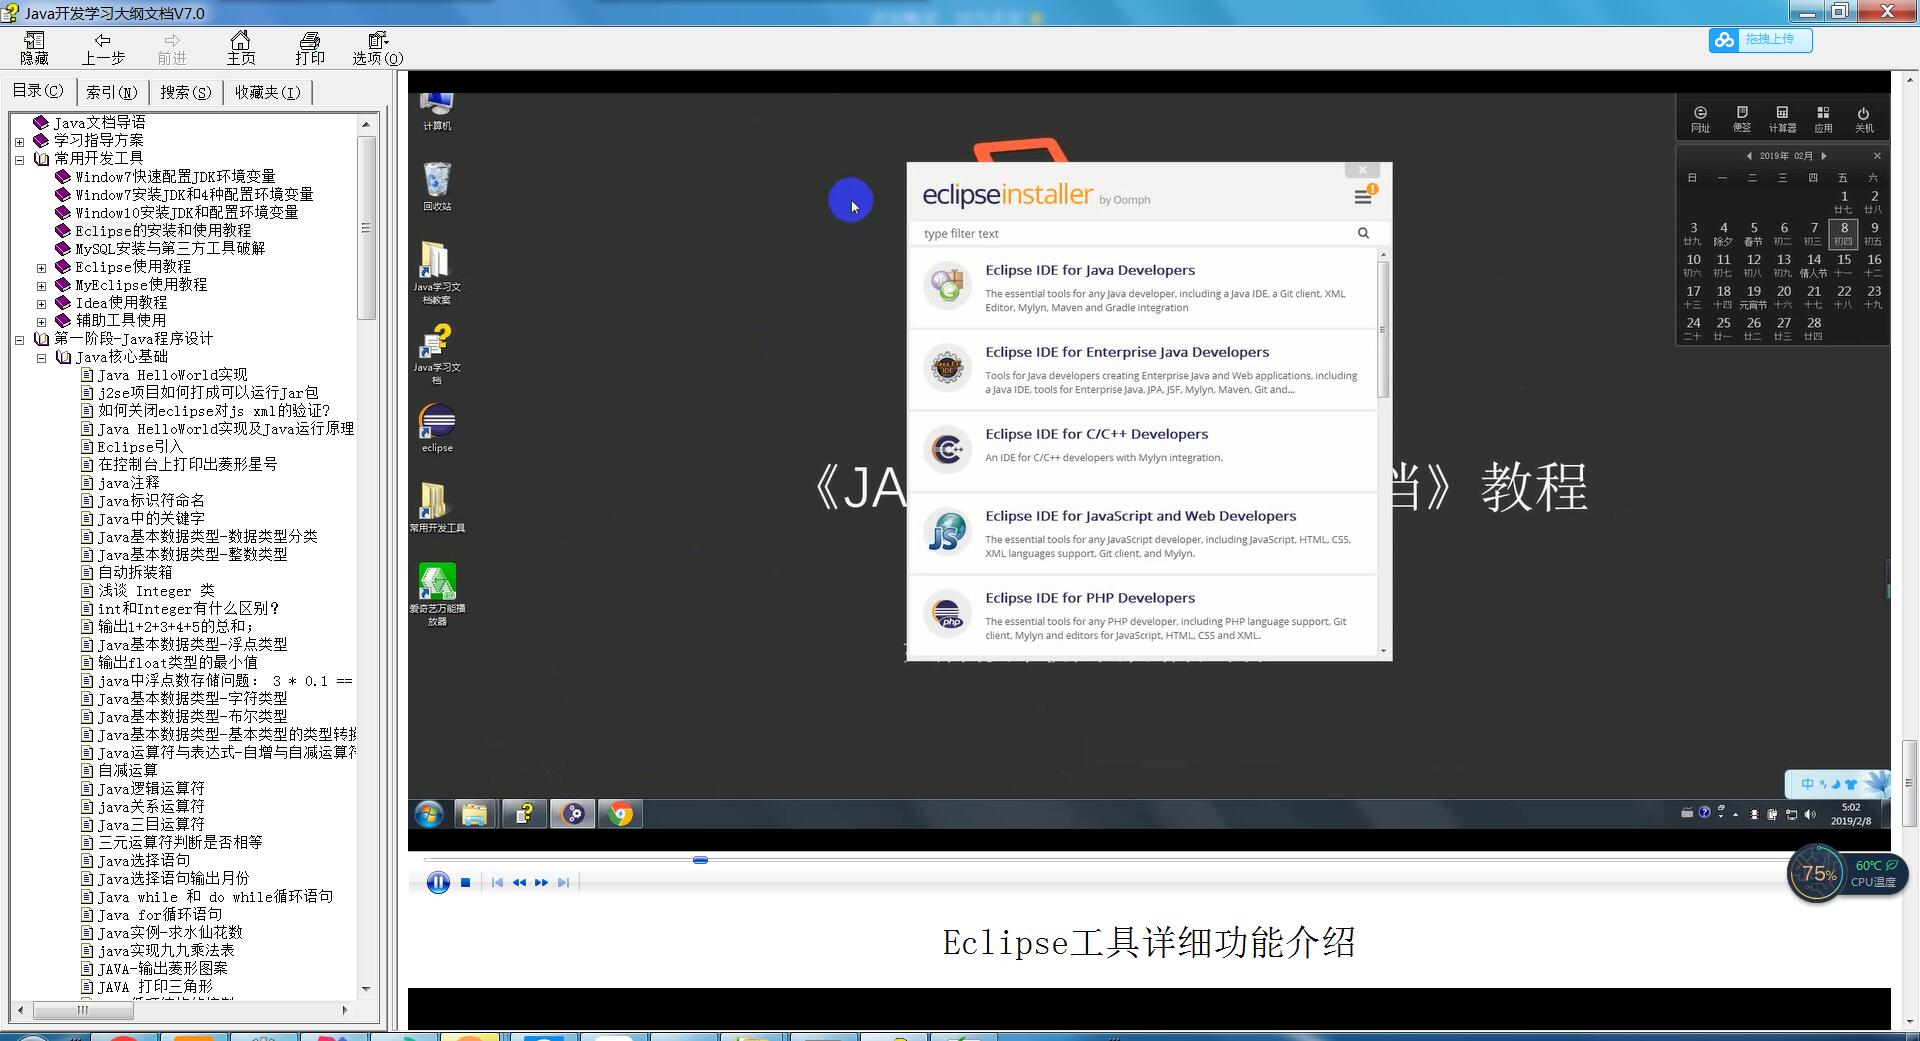Image resolution: width=1920 pixels, height=1041 pixels.
Task: Open java注释 topic
Action: pyautogui.click(x=128, y=482)
